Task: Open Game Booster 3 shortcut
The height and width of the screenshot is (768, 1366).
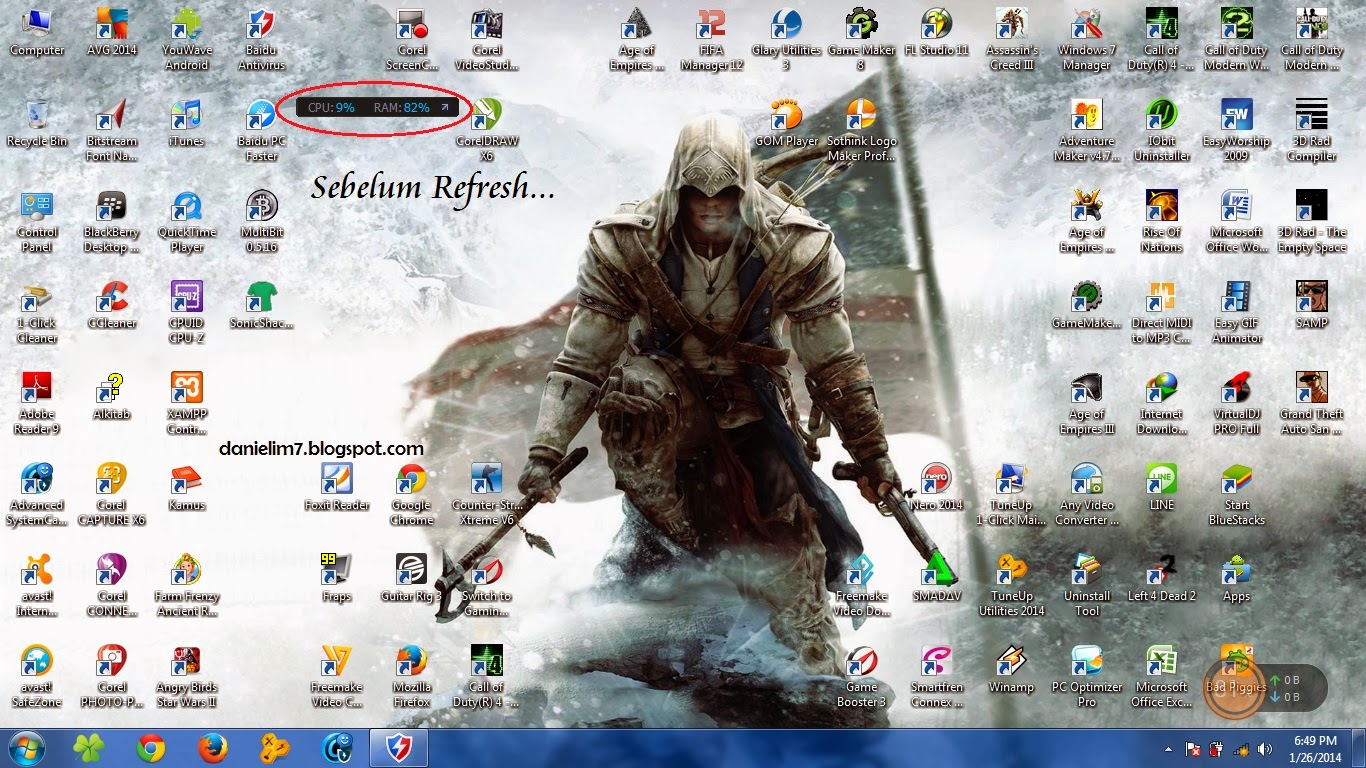Action: [x=862, y=676]
